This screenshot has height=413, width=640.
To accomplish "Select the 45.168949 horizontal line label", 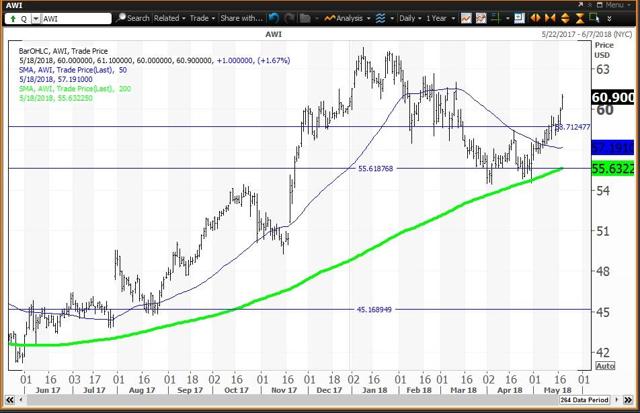I will tap(374, 310).
